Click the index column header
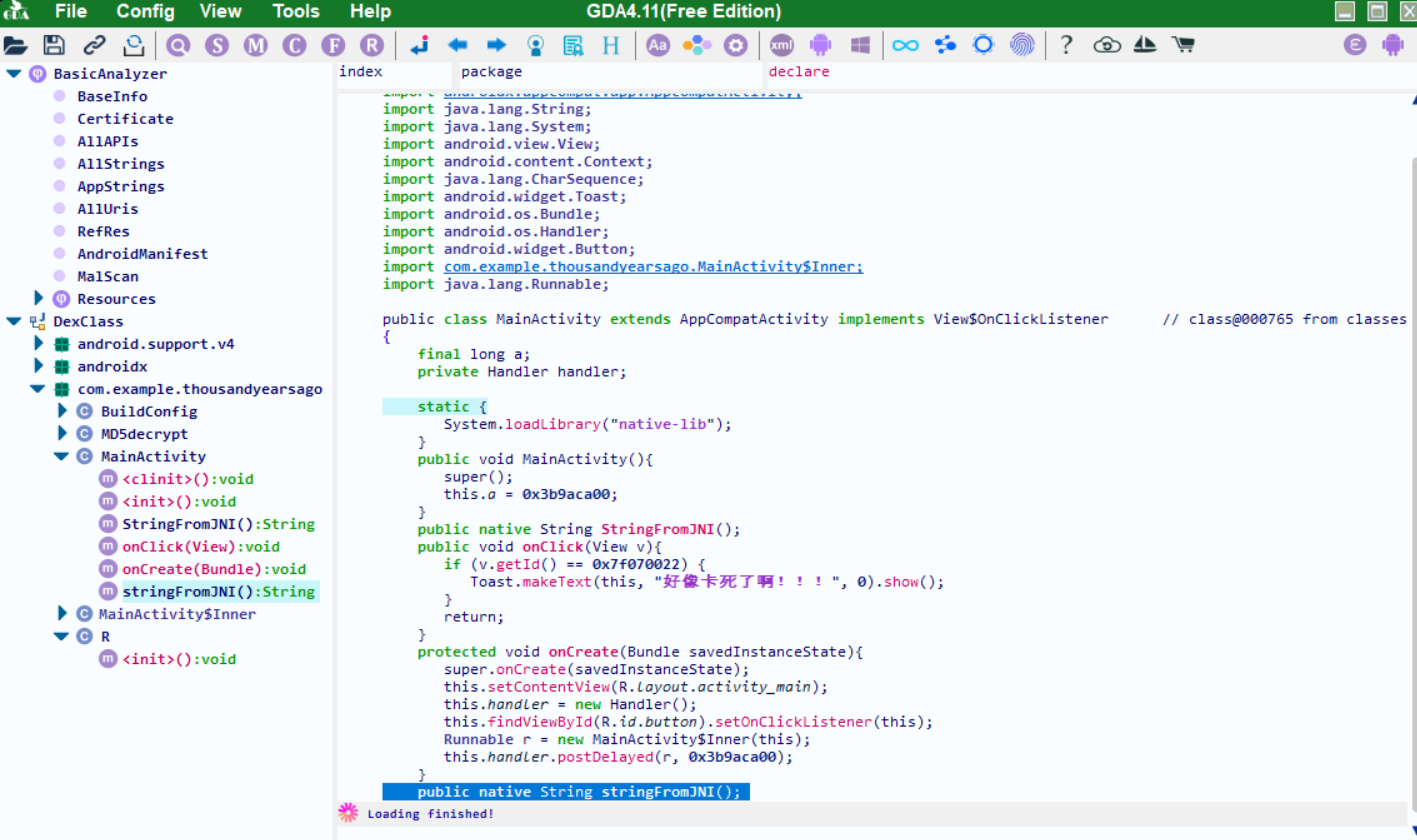 pyautogui.click(x=361, y=71)
